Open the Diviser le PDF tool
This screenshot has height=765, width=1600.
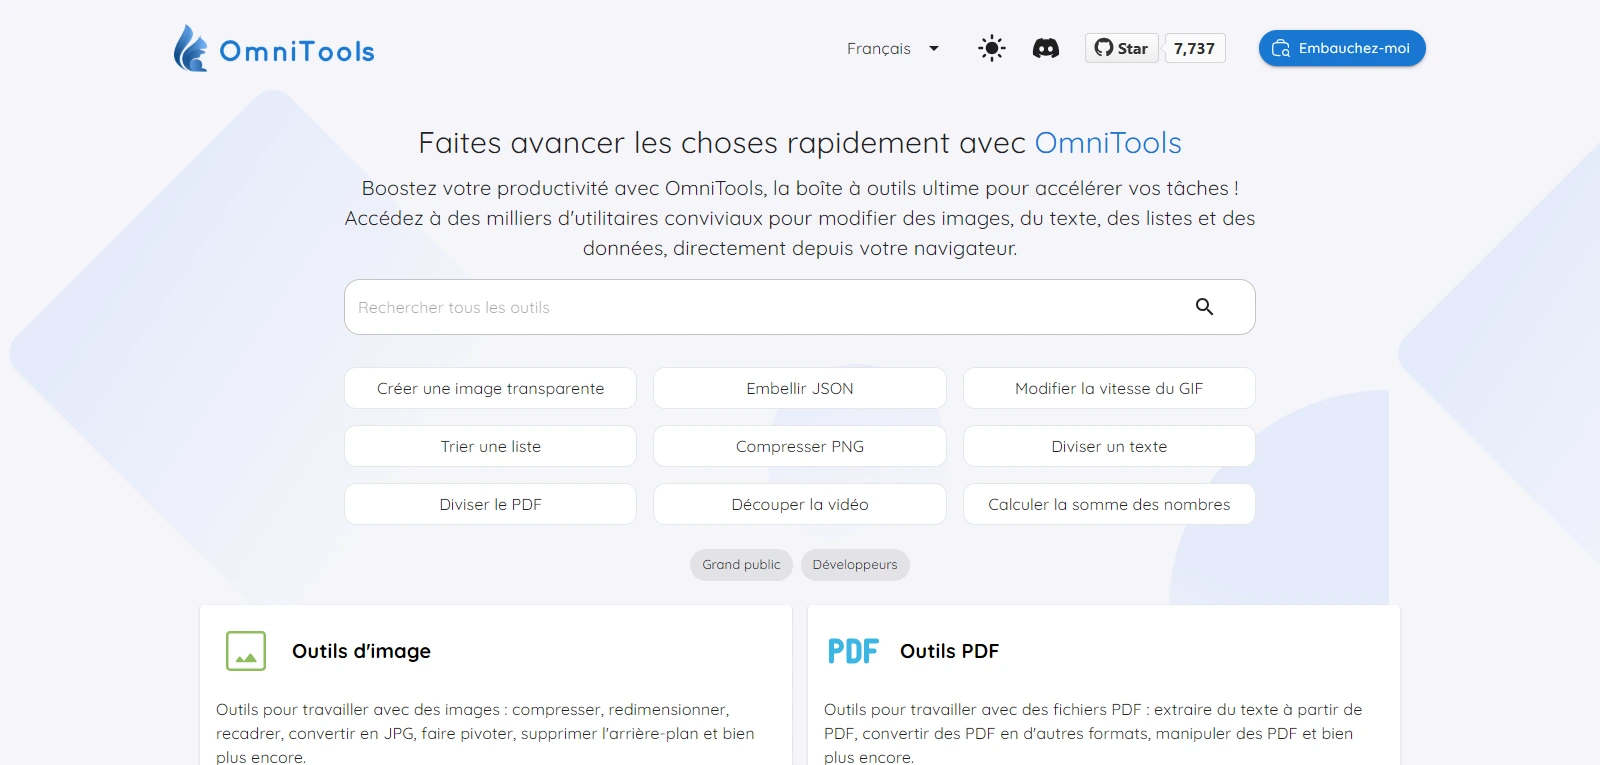point(491,504)
